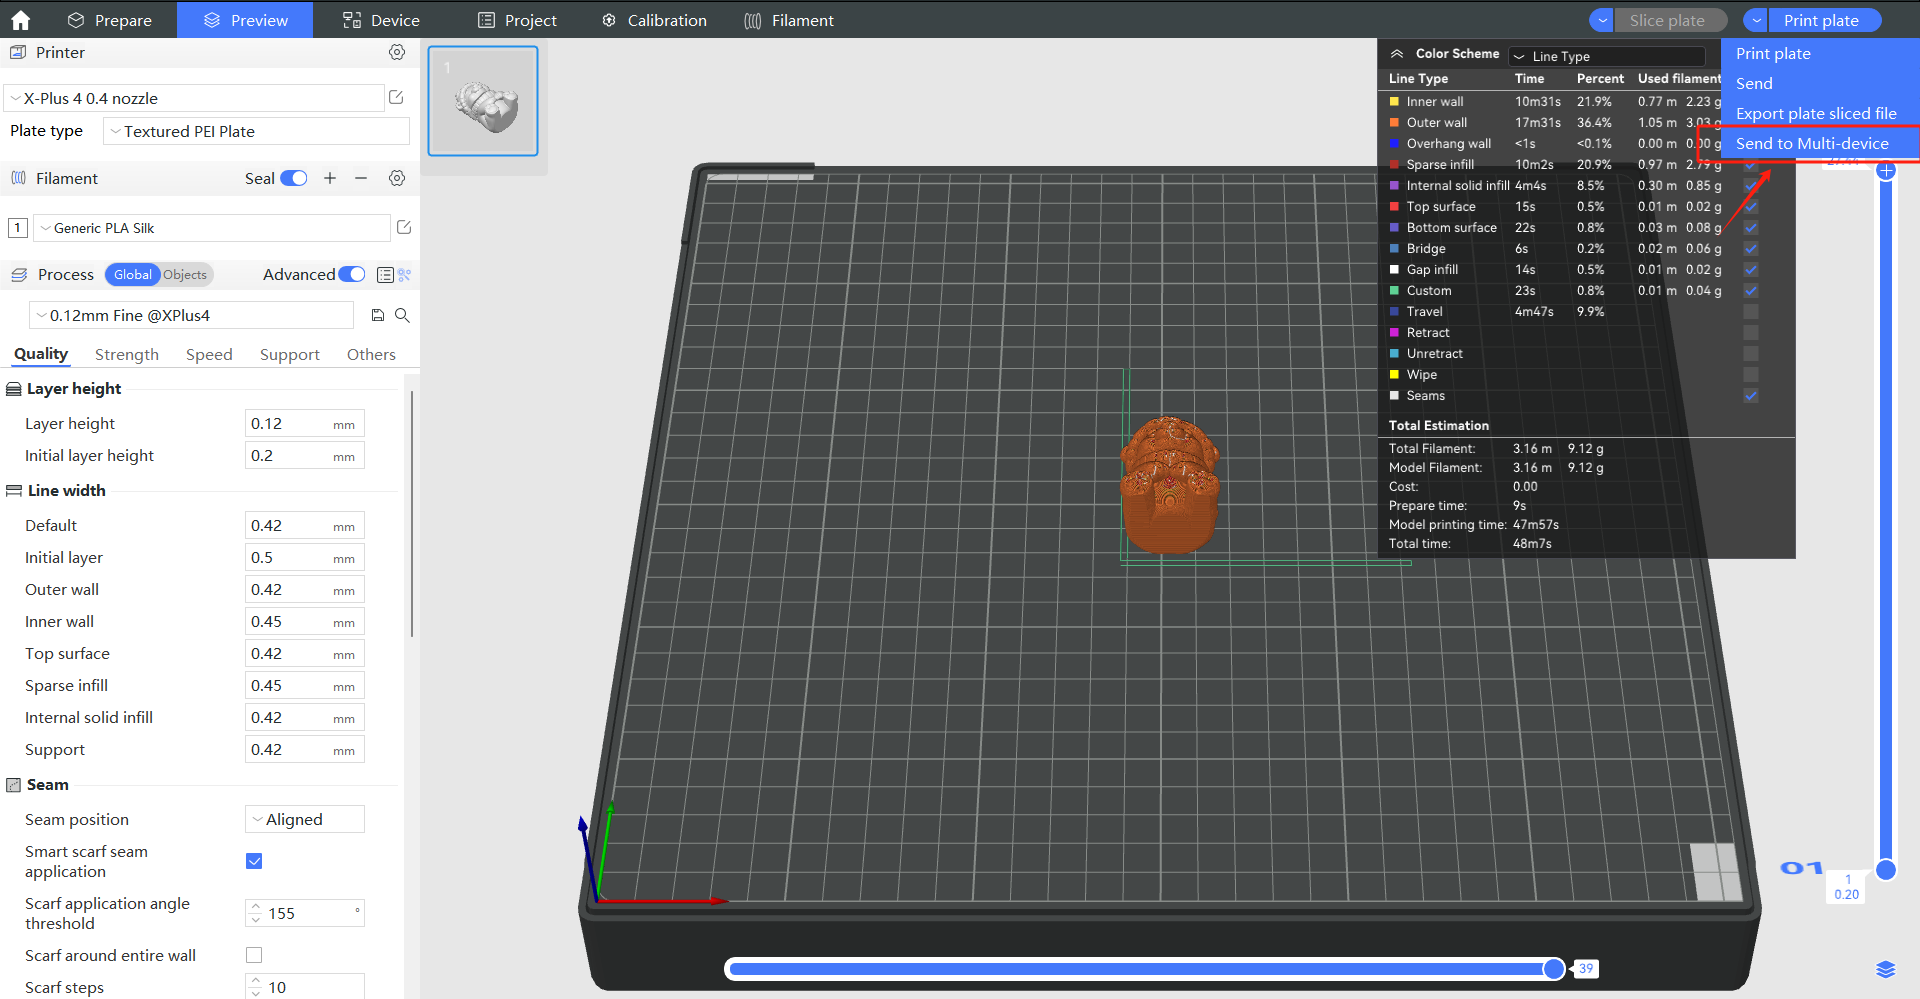Click the Process panel icon
1920x999 pixels.
point(18,274)
